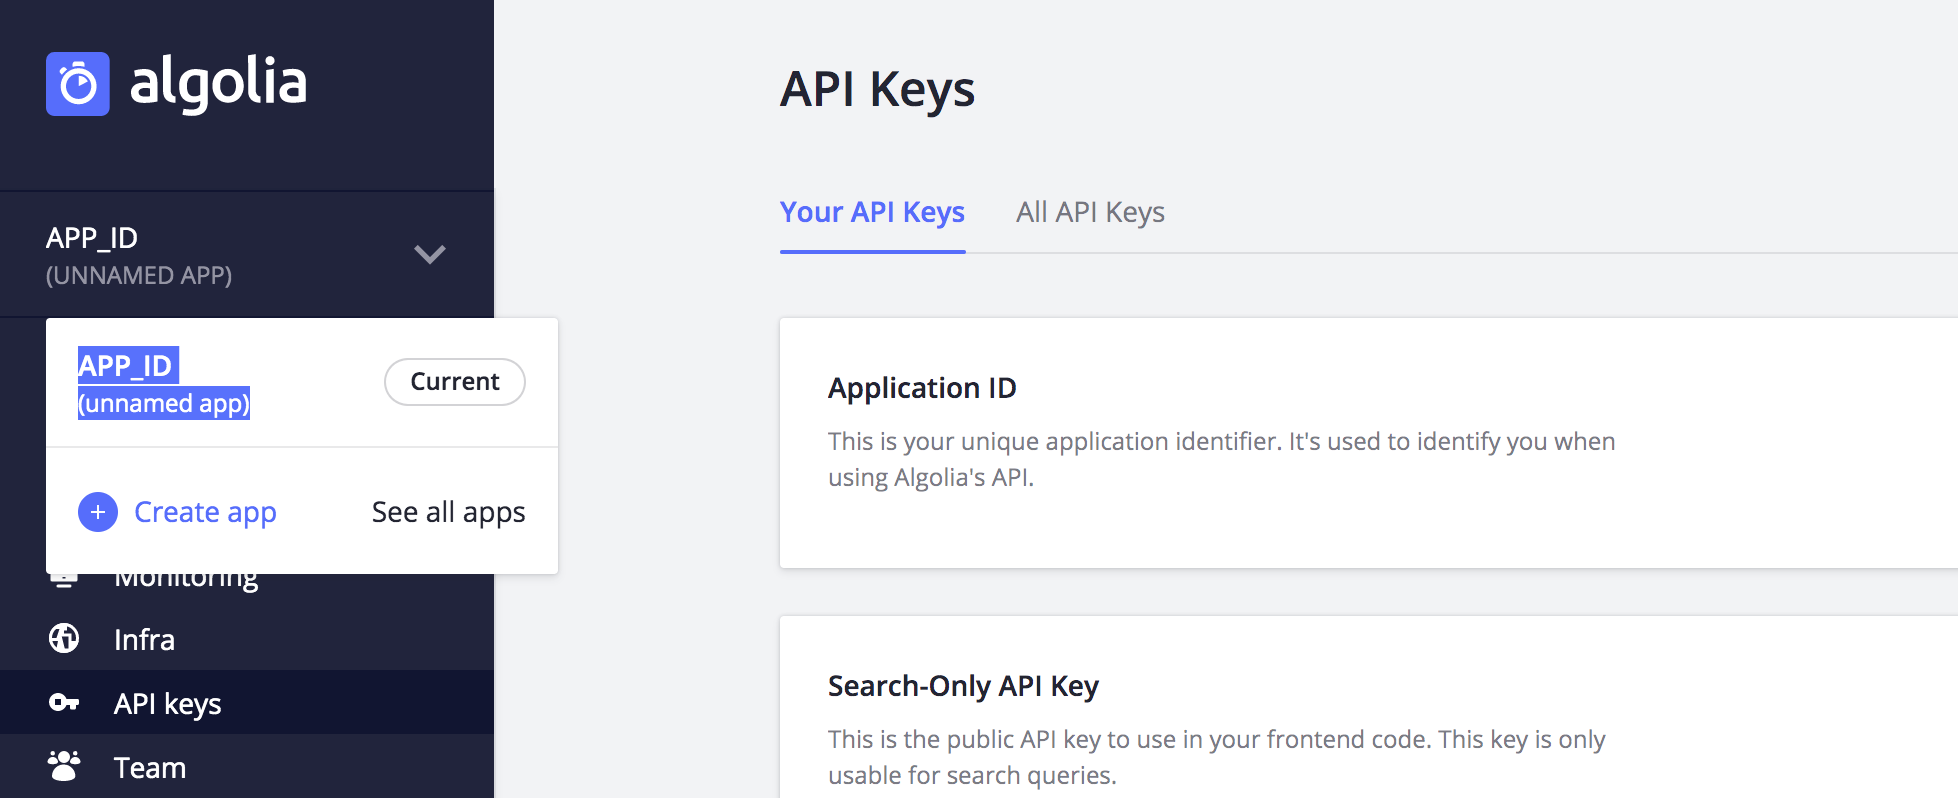Click the APP_ID (UNNAMED APP) sidebar header
This screenshot has height=798, width=1958.
[139, 255]
